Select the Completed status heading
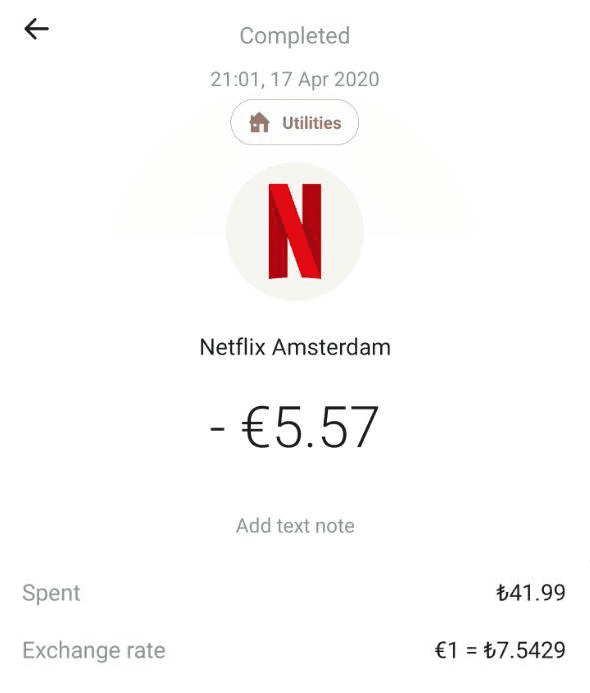590x693 pixels. pyautogui.click(x=295, y=36)
